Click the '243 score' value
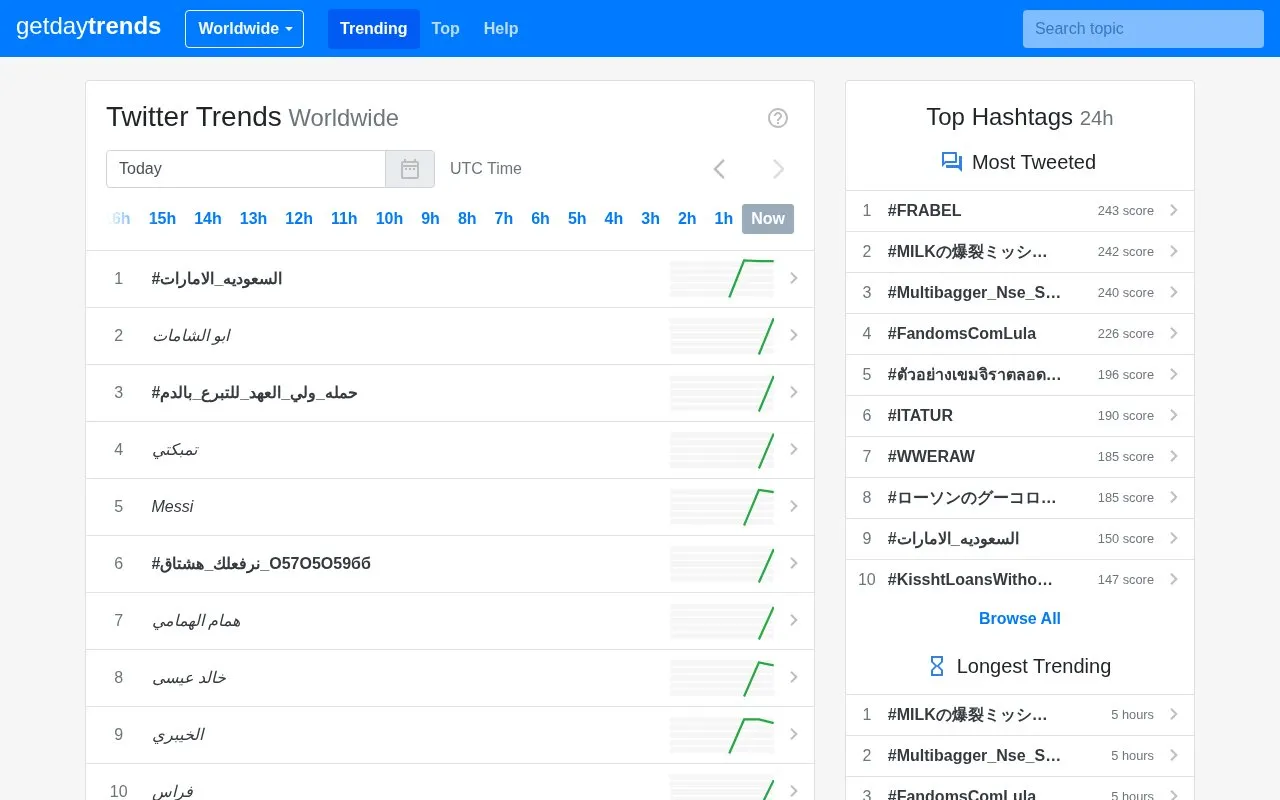The height and width of the screenshot is (800, 1280). (x=1125, y=211)
